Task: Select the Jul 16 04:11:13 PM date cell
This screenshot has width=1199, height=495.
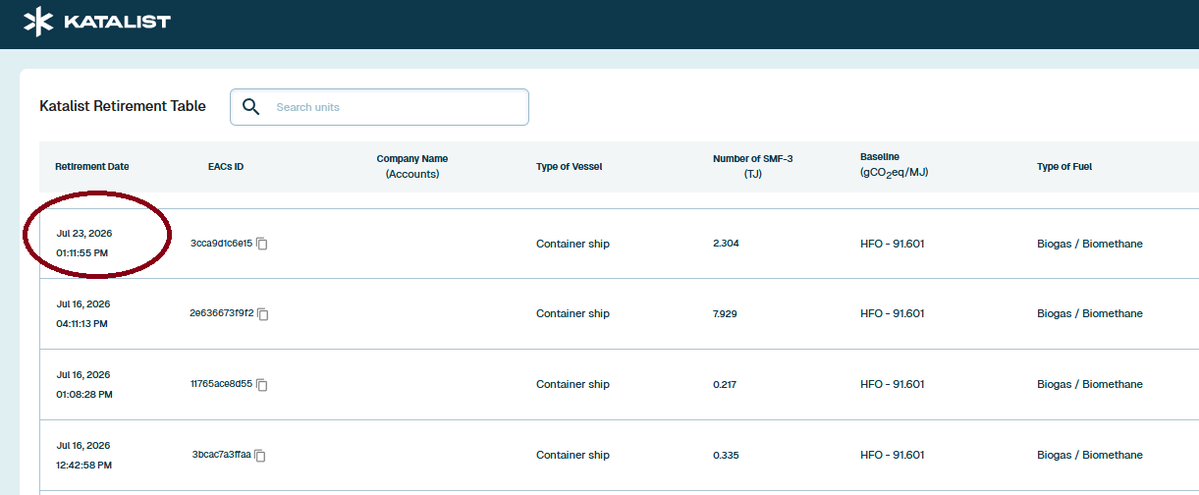Action: coord(83,314)
